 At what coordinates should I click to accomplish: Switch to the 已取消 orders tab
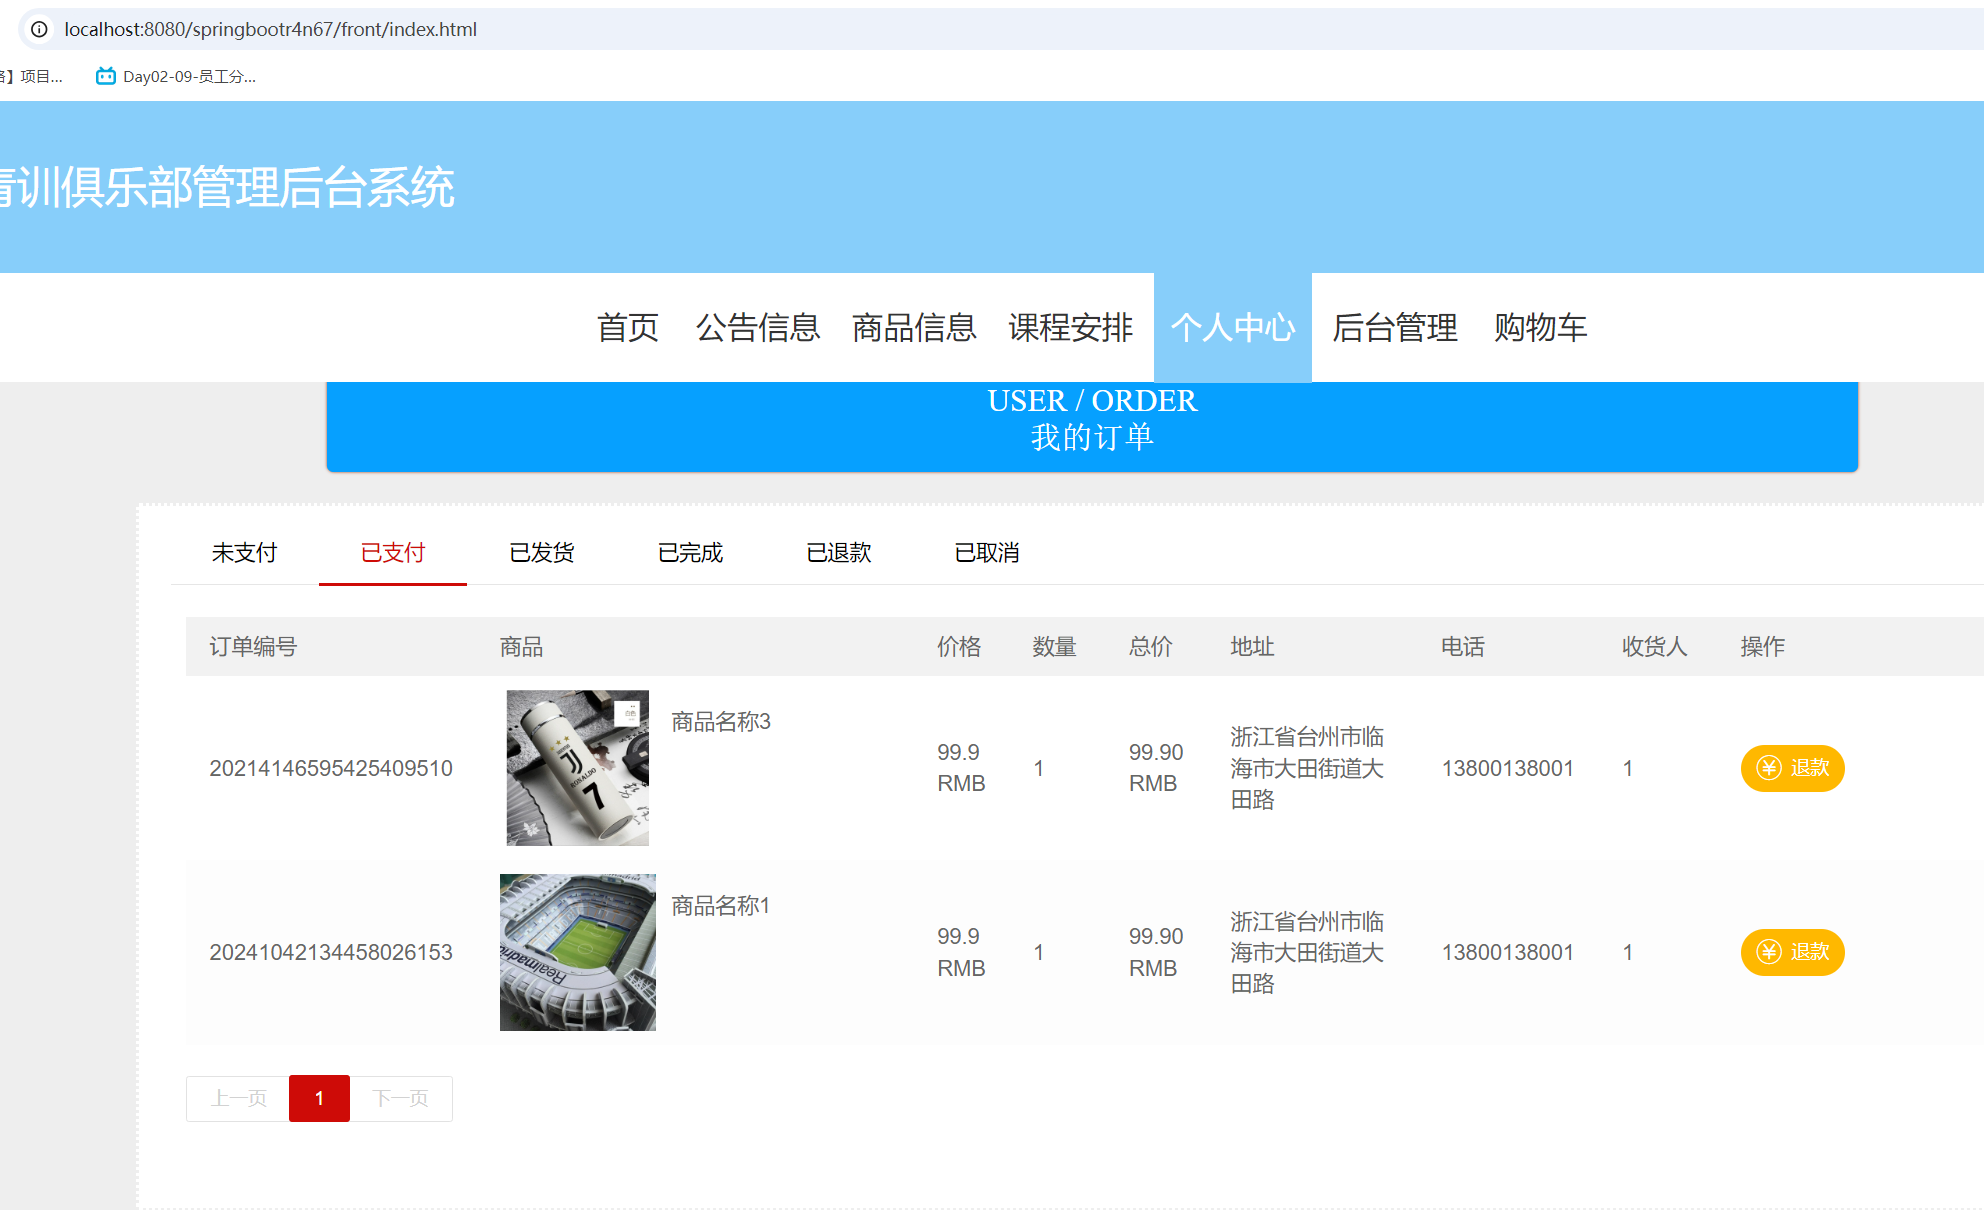[987, 552]
